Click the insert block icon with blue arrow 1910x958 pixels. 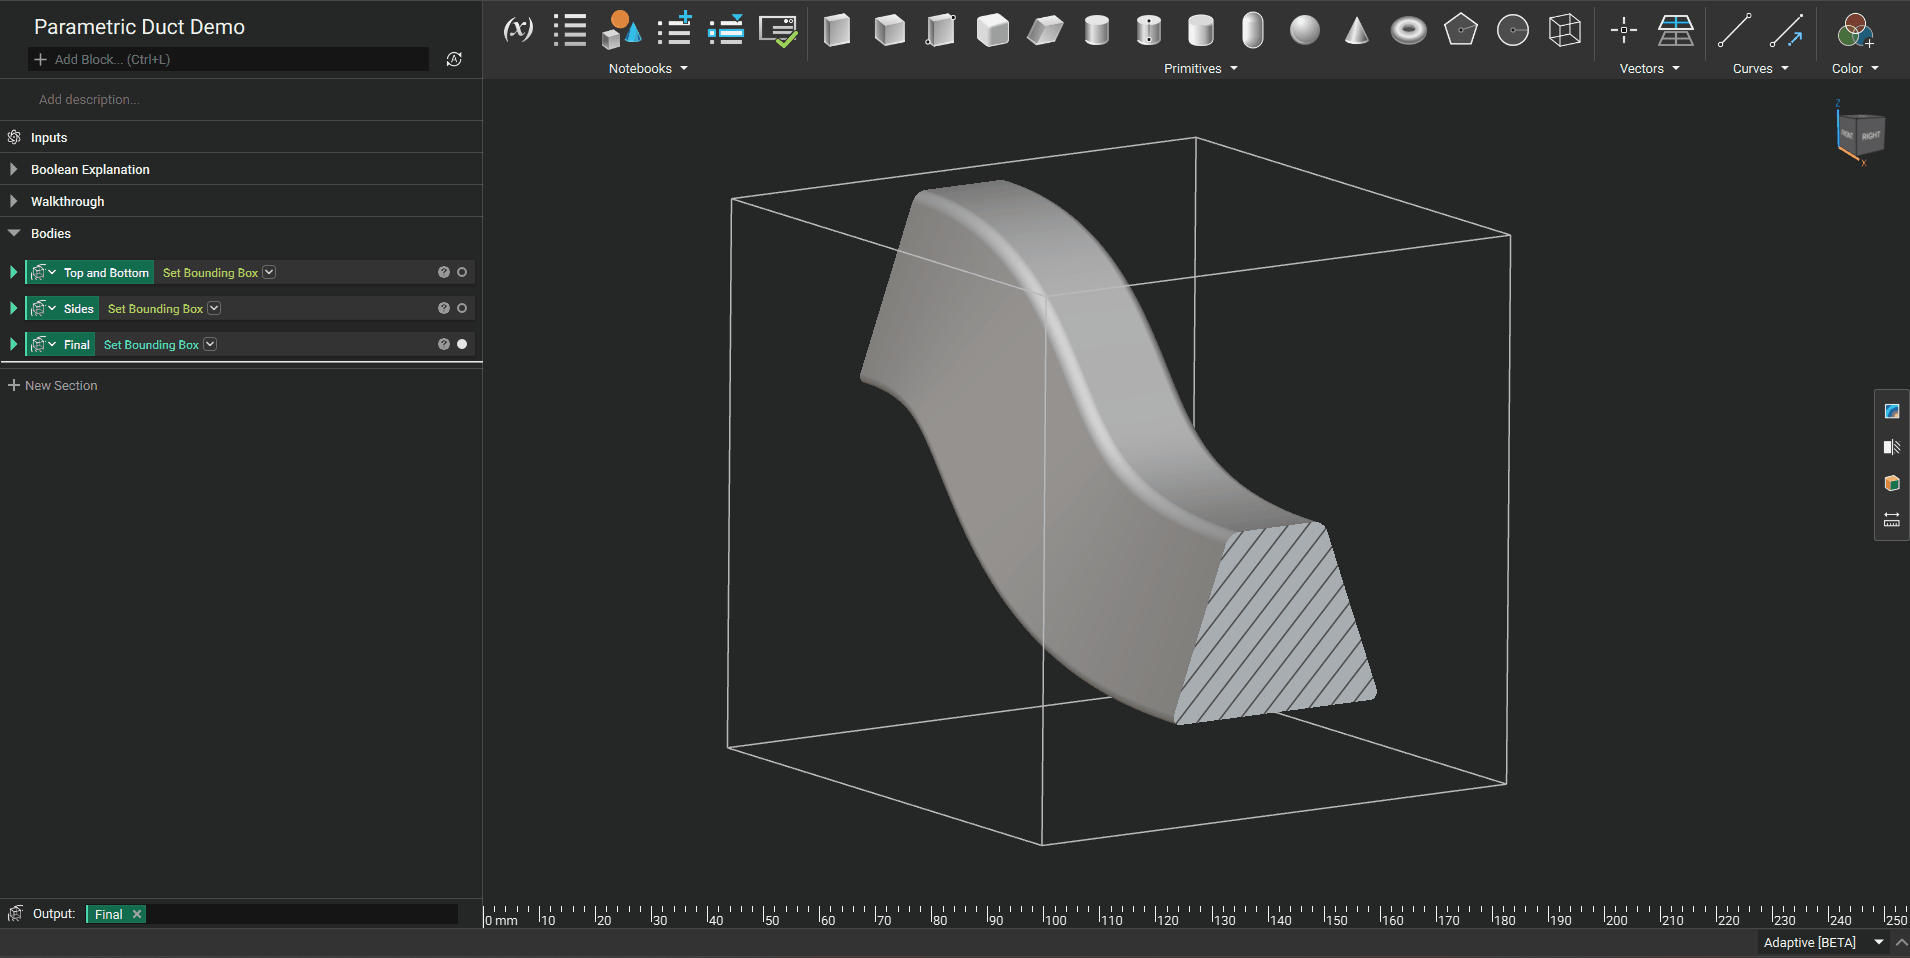[726, 30]
